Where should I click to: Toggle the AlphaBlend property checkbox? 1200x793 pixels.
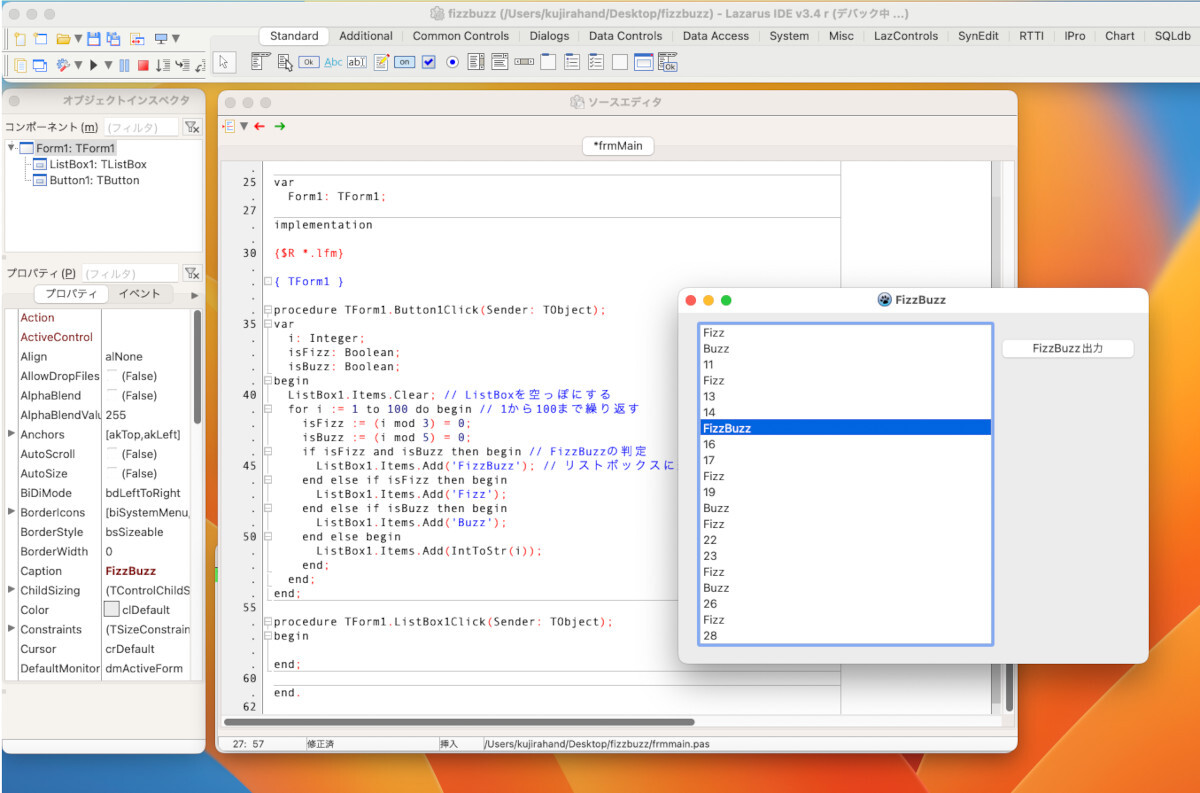click(x=111, y=396)
